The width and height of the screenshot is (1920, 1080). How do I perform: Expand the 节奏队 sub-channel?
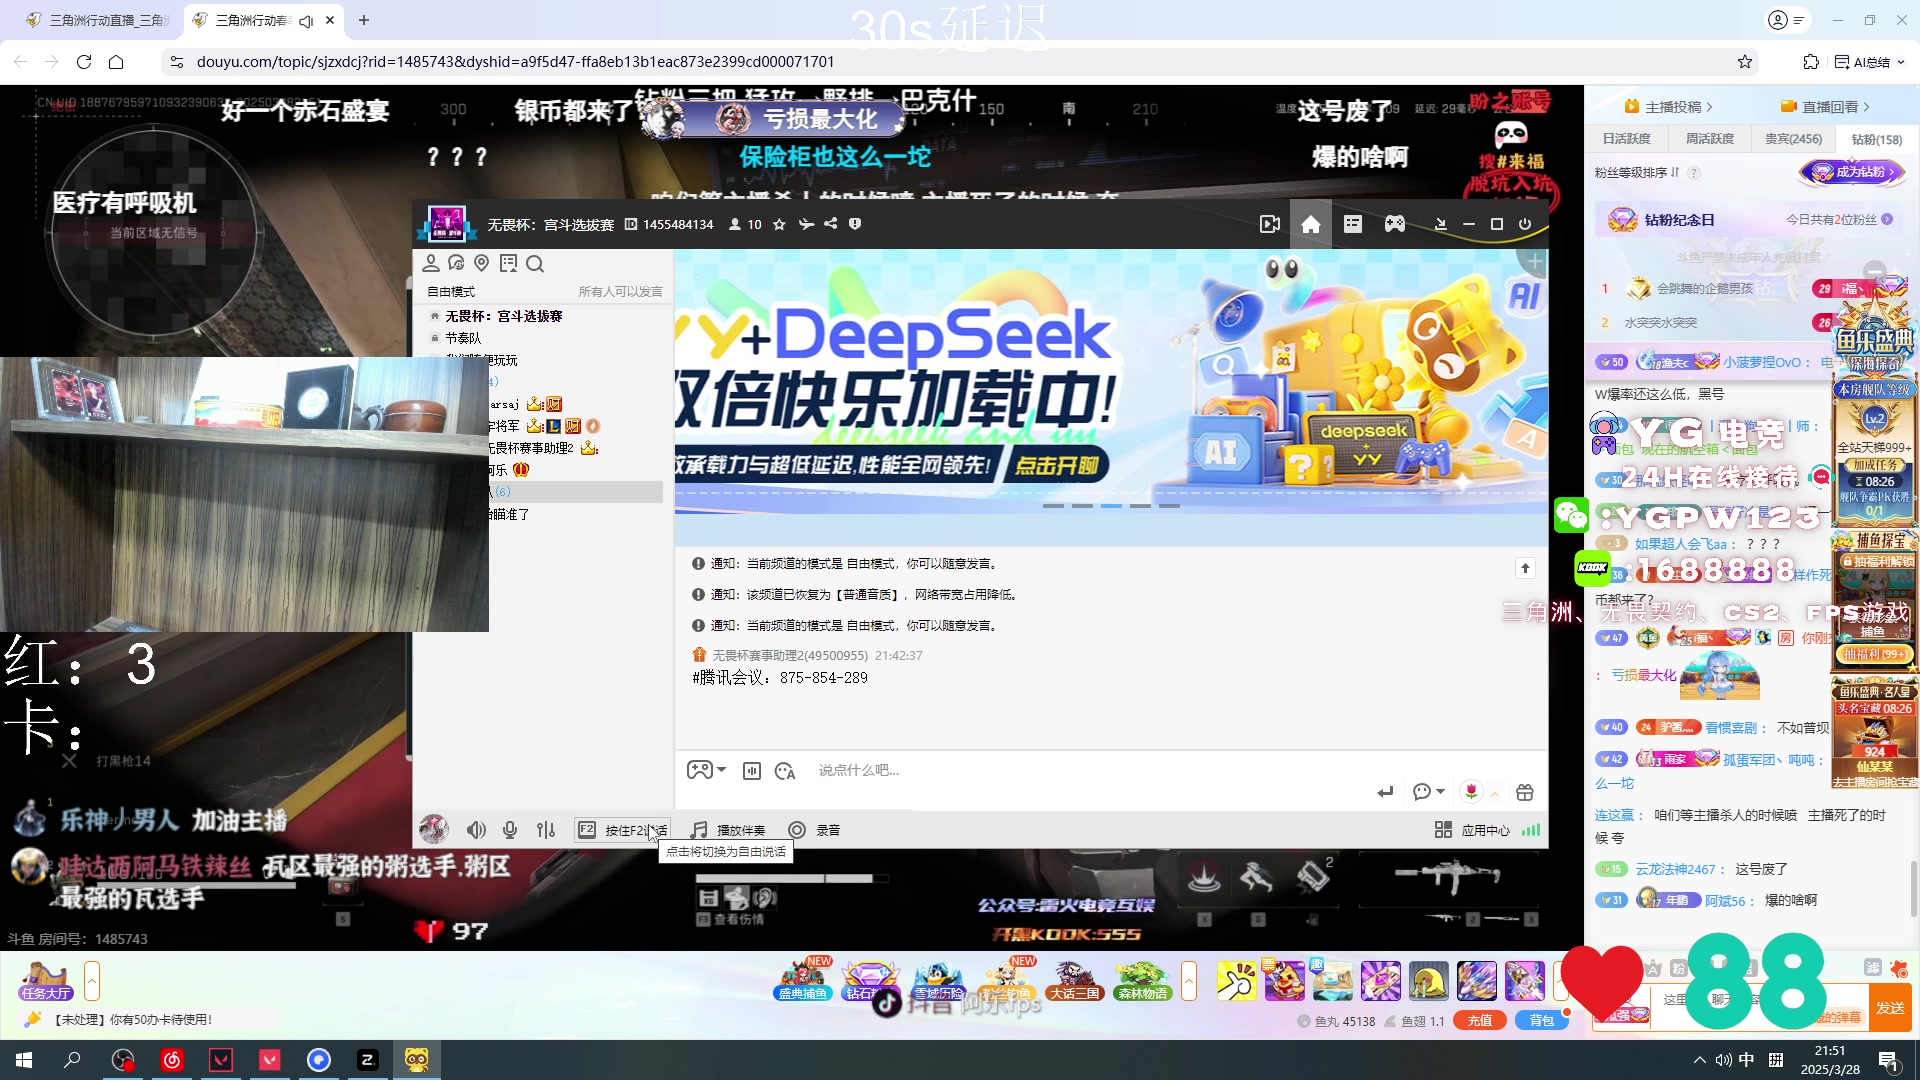pos(435,338)
